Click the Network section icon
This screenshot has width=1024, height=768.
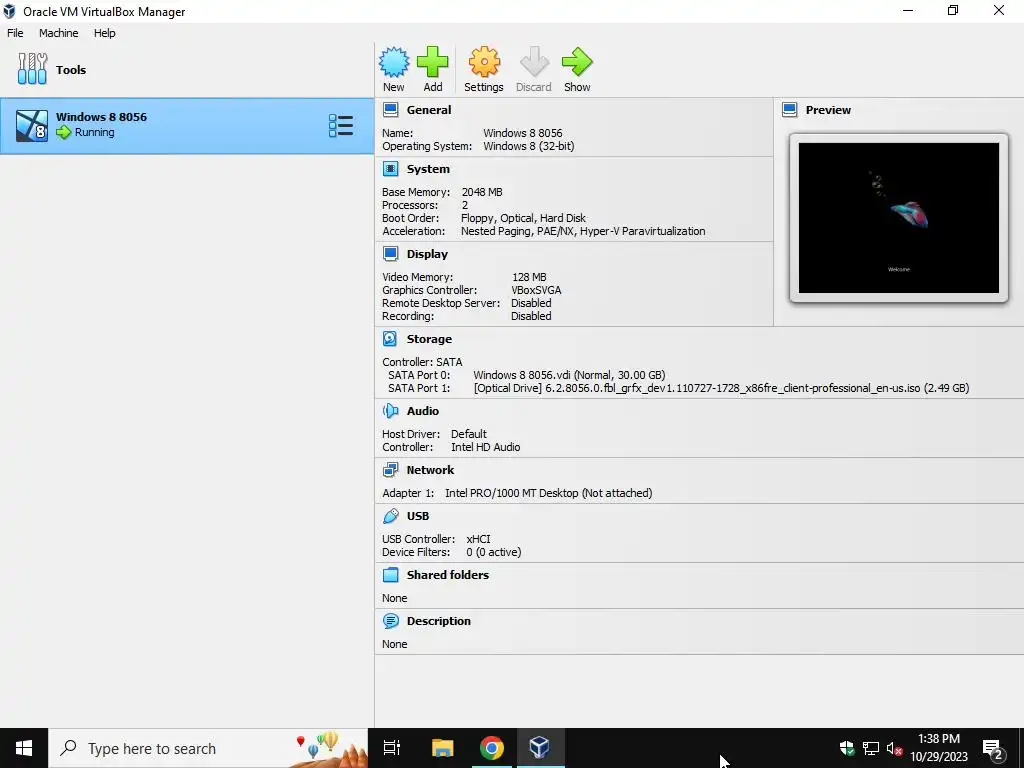click(x=391, y=470)
